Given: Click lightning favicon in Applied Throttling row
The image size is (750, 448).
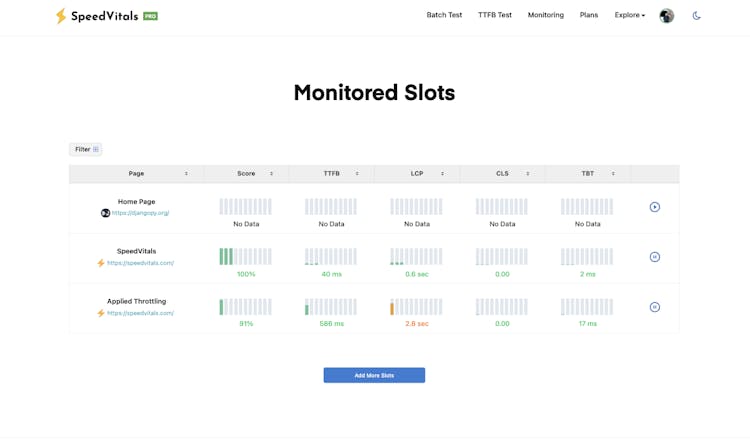Looking at the screenshot, I should point(101,313).
